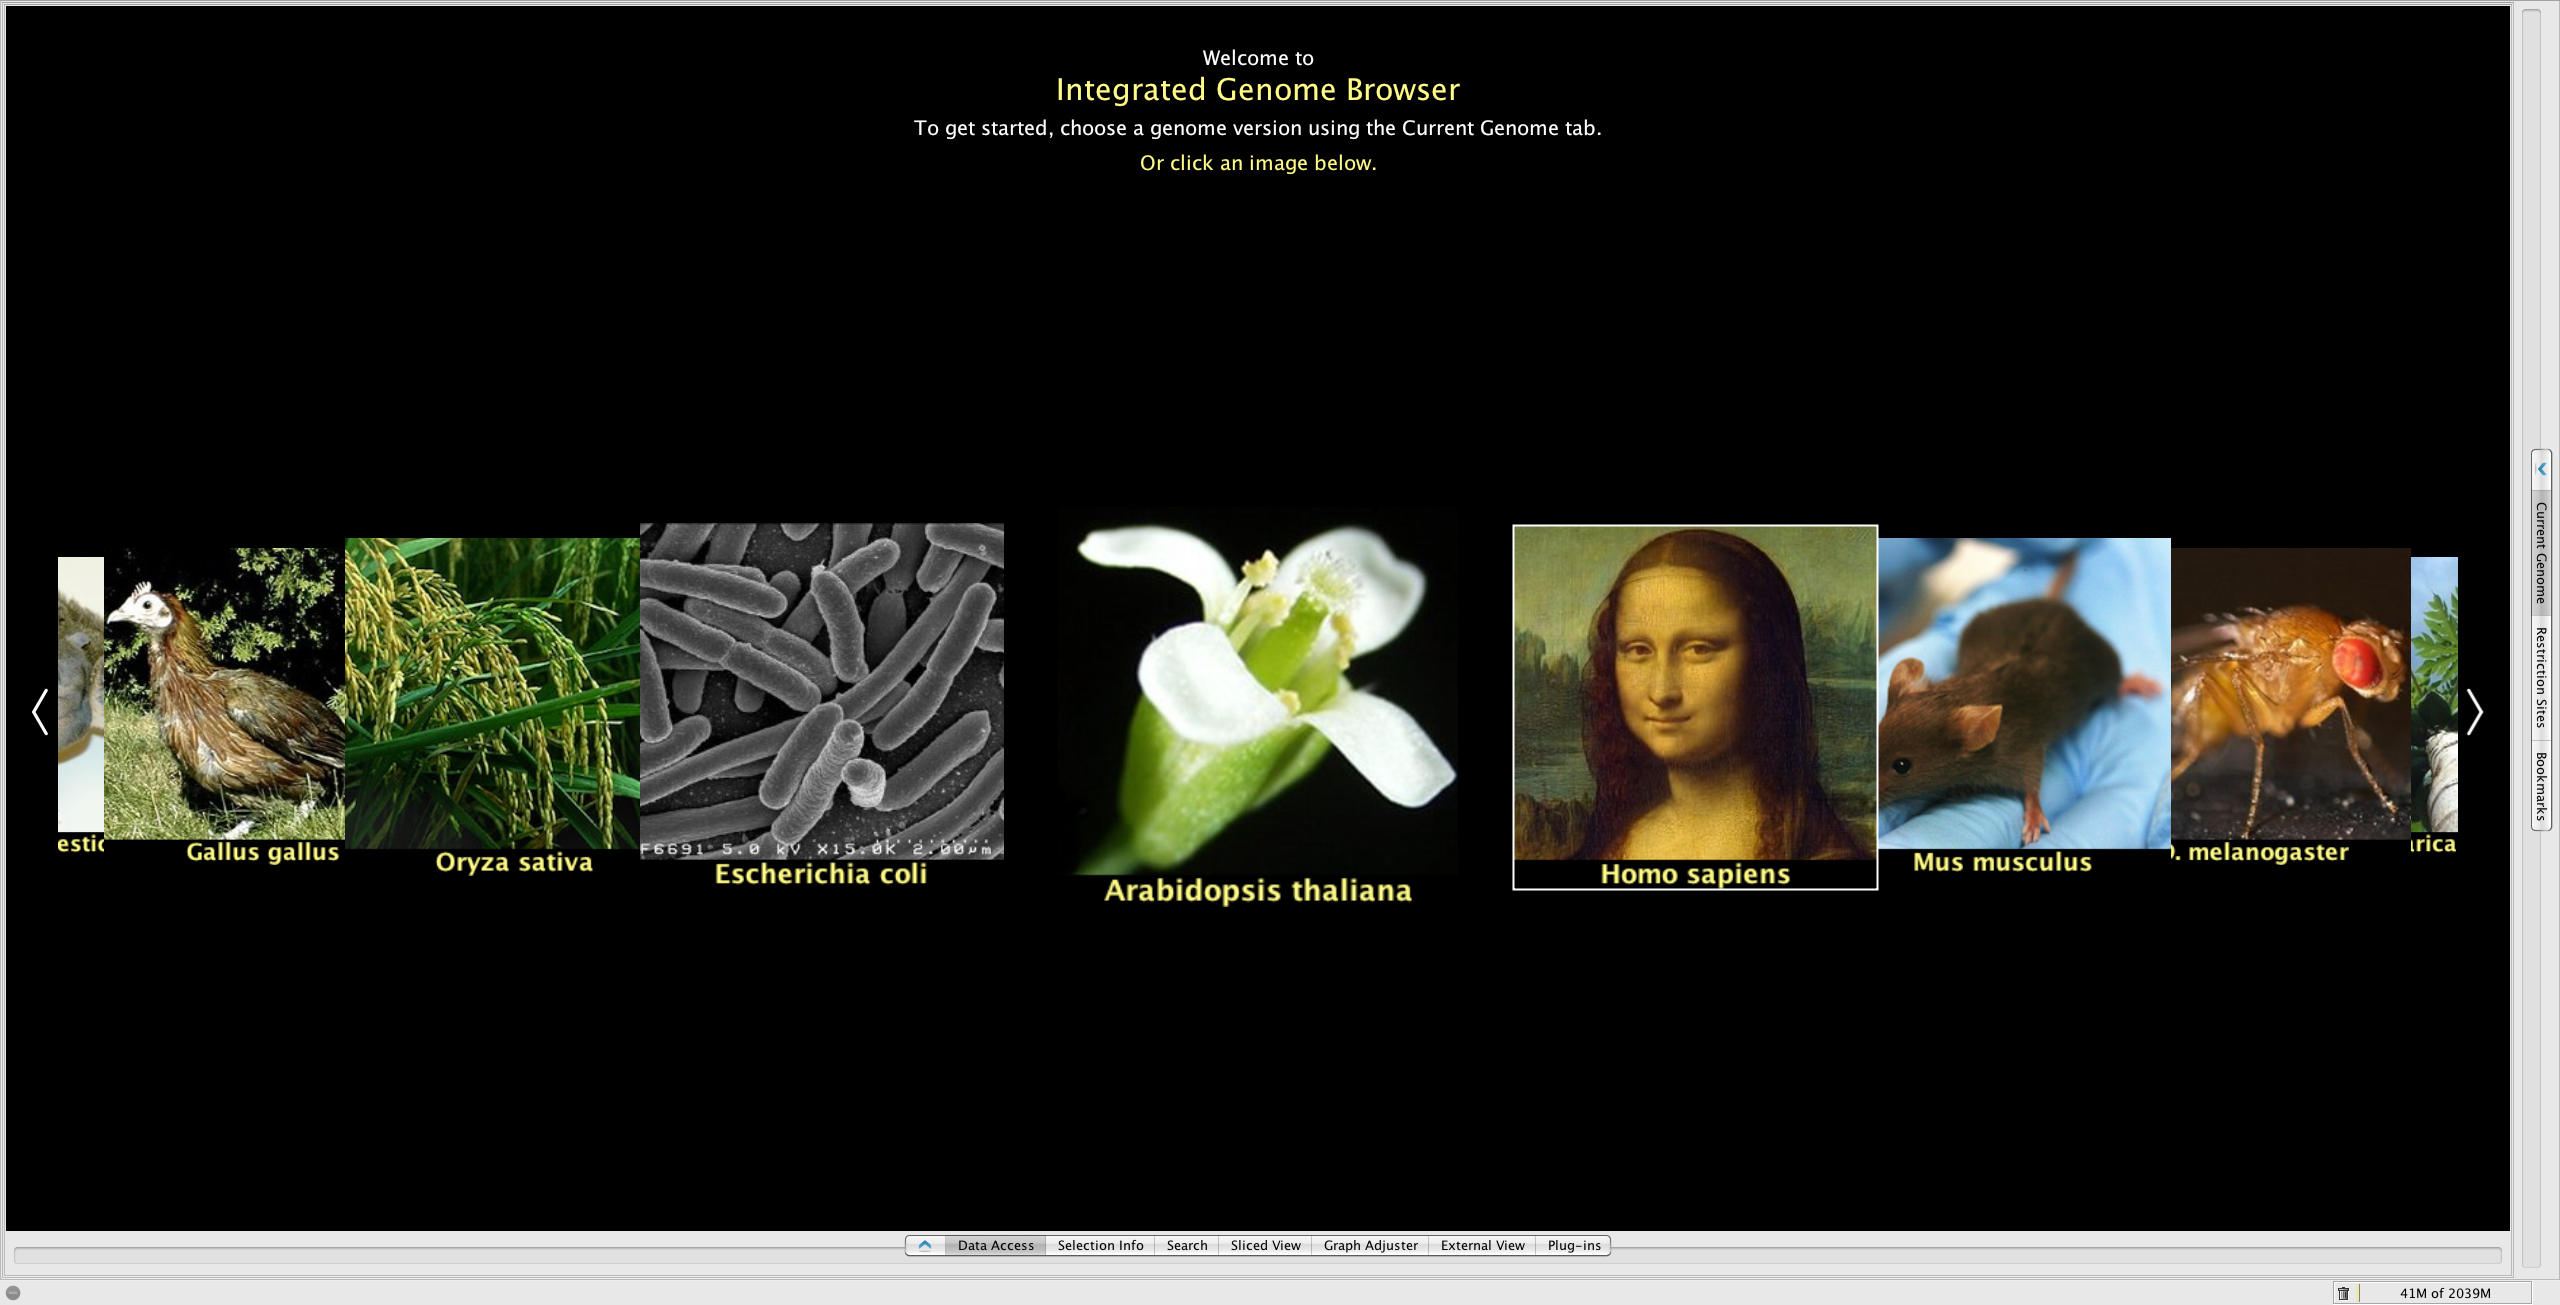Click the left carousel arrow
2560x1305 pixels.
pos(40,712)
